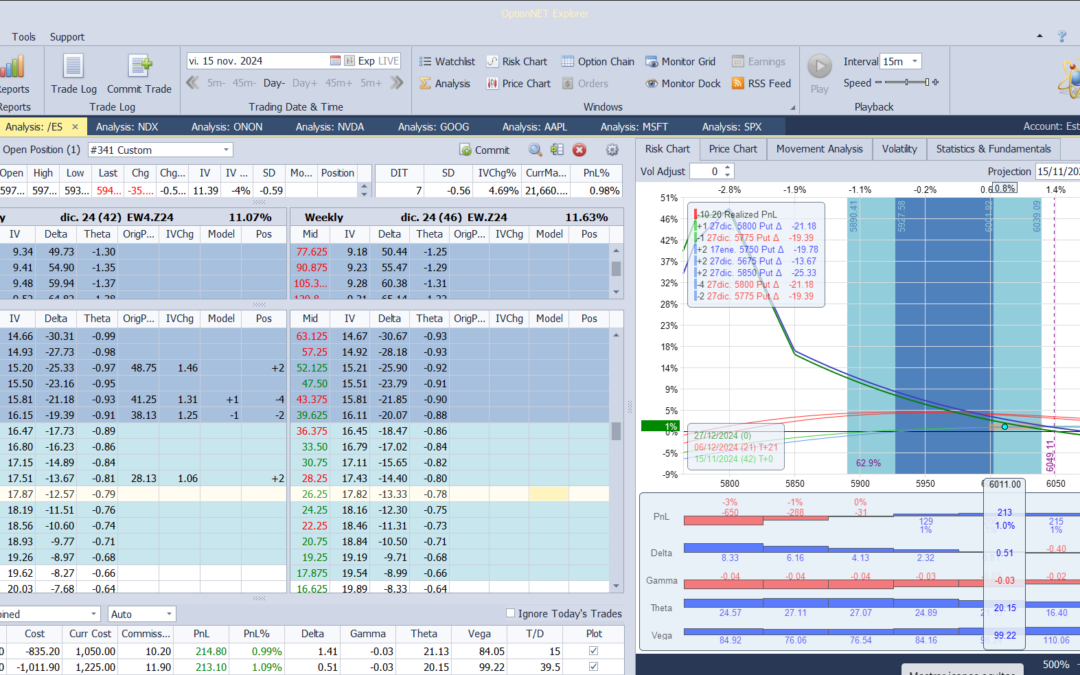The width and height of the screenshot is (1080, 675).
Task: Open the Auto dropdown
Action: tap(169, 613)
